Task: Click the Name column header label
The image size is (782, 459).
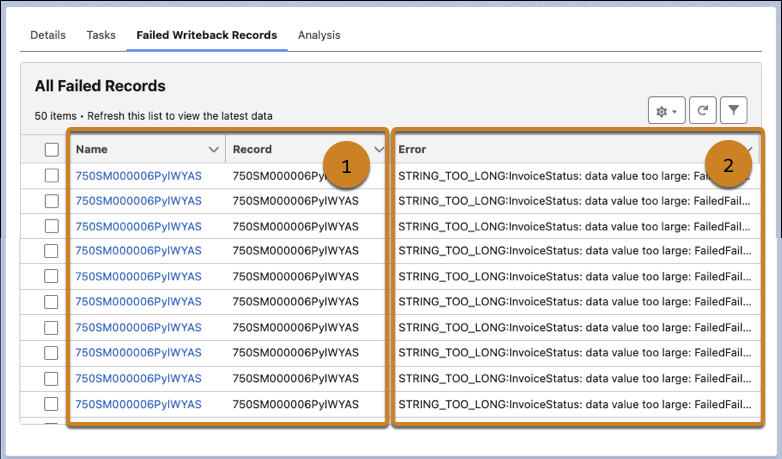Action: pyautogui.click(x=92, y=149)
